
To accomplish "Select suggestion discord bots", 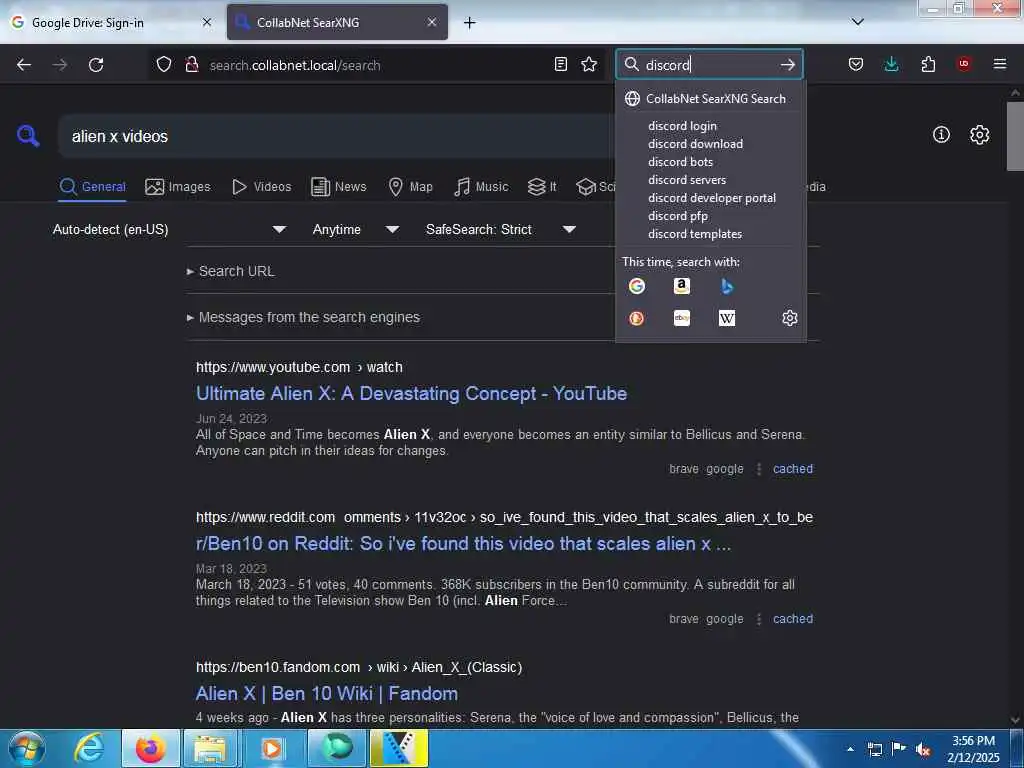I will coord(680,161).
